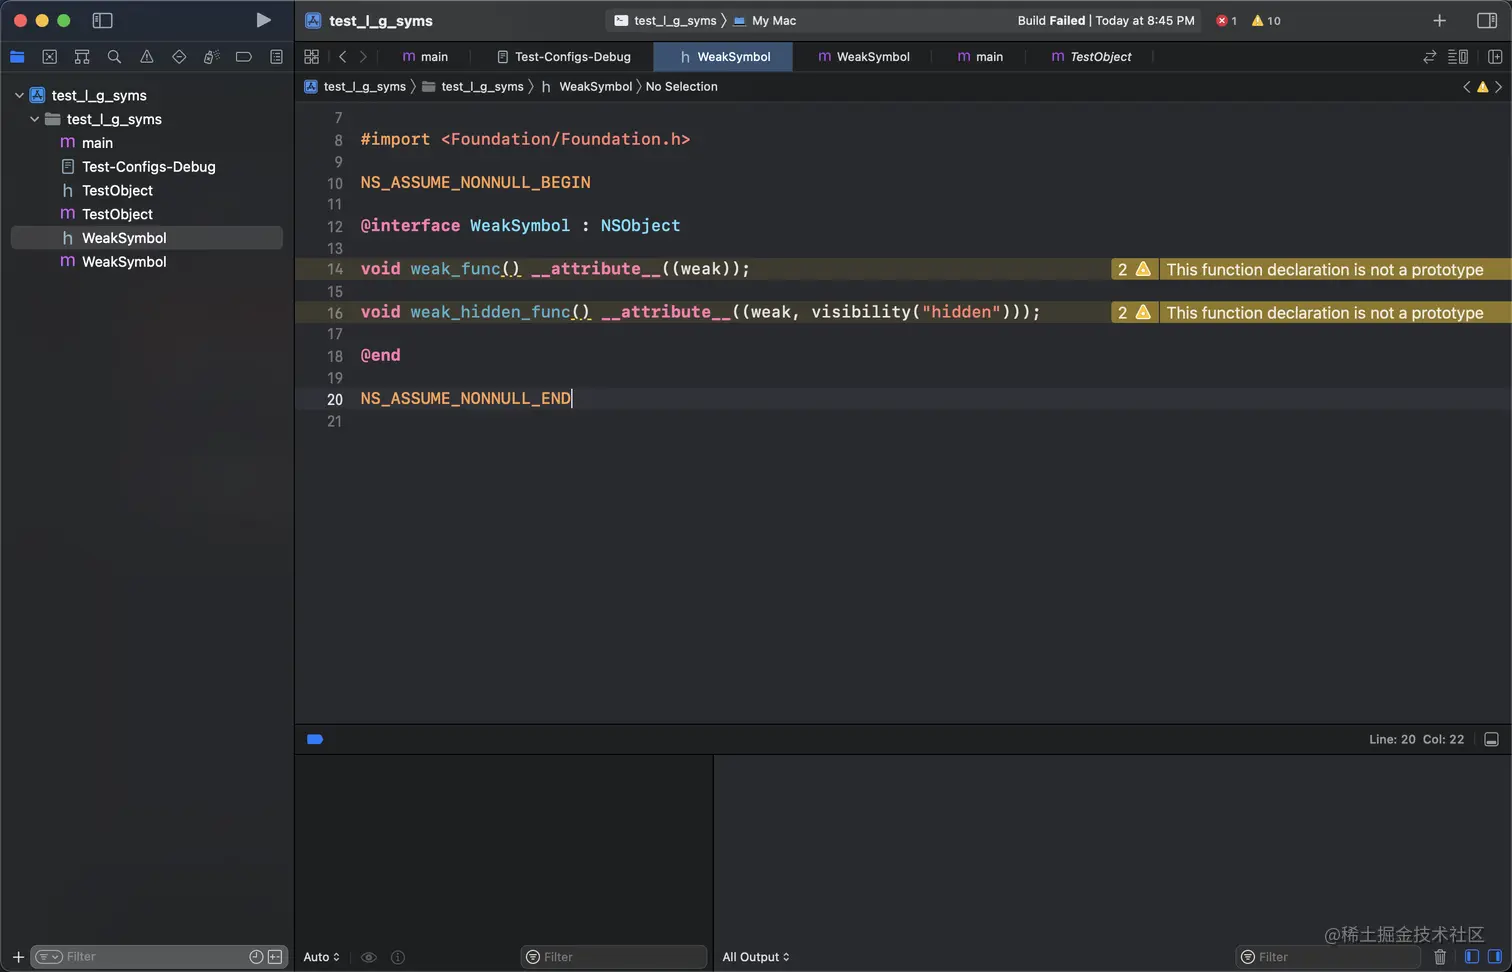The height and width of the screenshot is (972, 1512).
Task: Switch to the TestObject editor tab
Action: click(1091, 57)
